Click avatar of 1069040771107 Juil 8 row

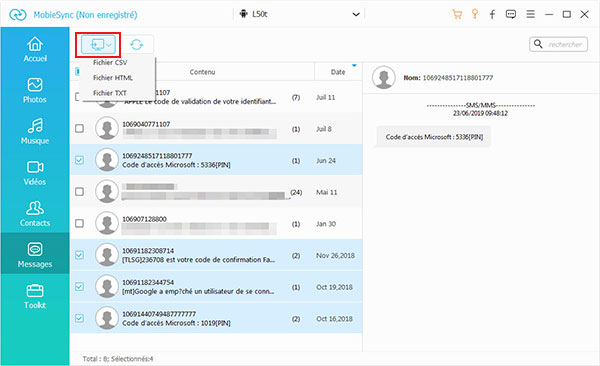107,128
